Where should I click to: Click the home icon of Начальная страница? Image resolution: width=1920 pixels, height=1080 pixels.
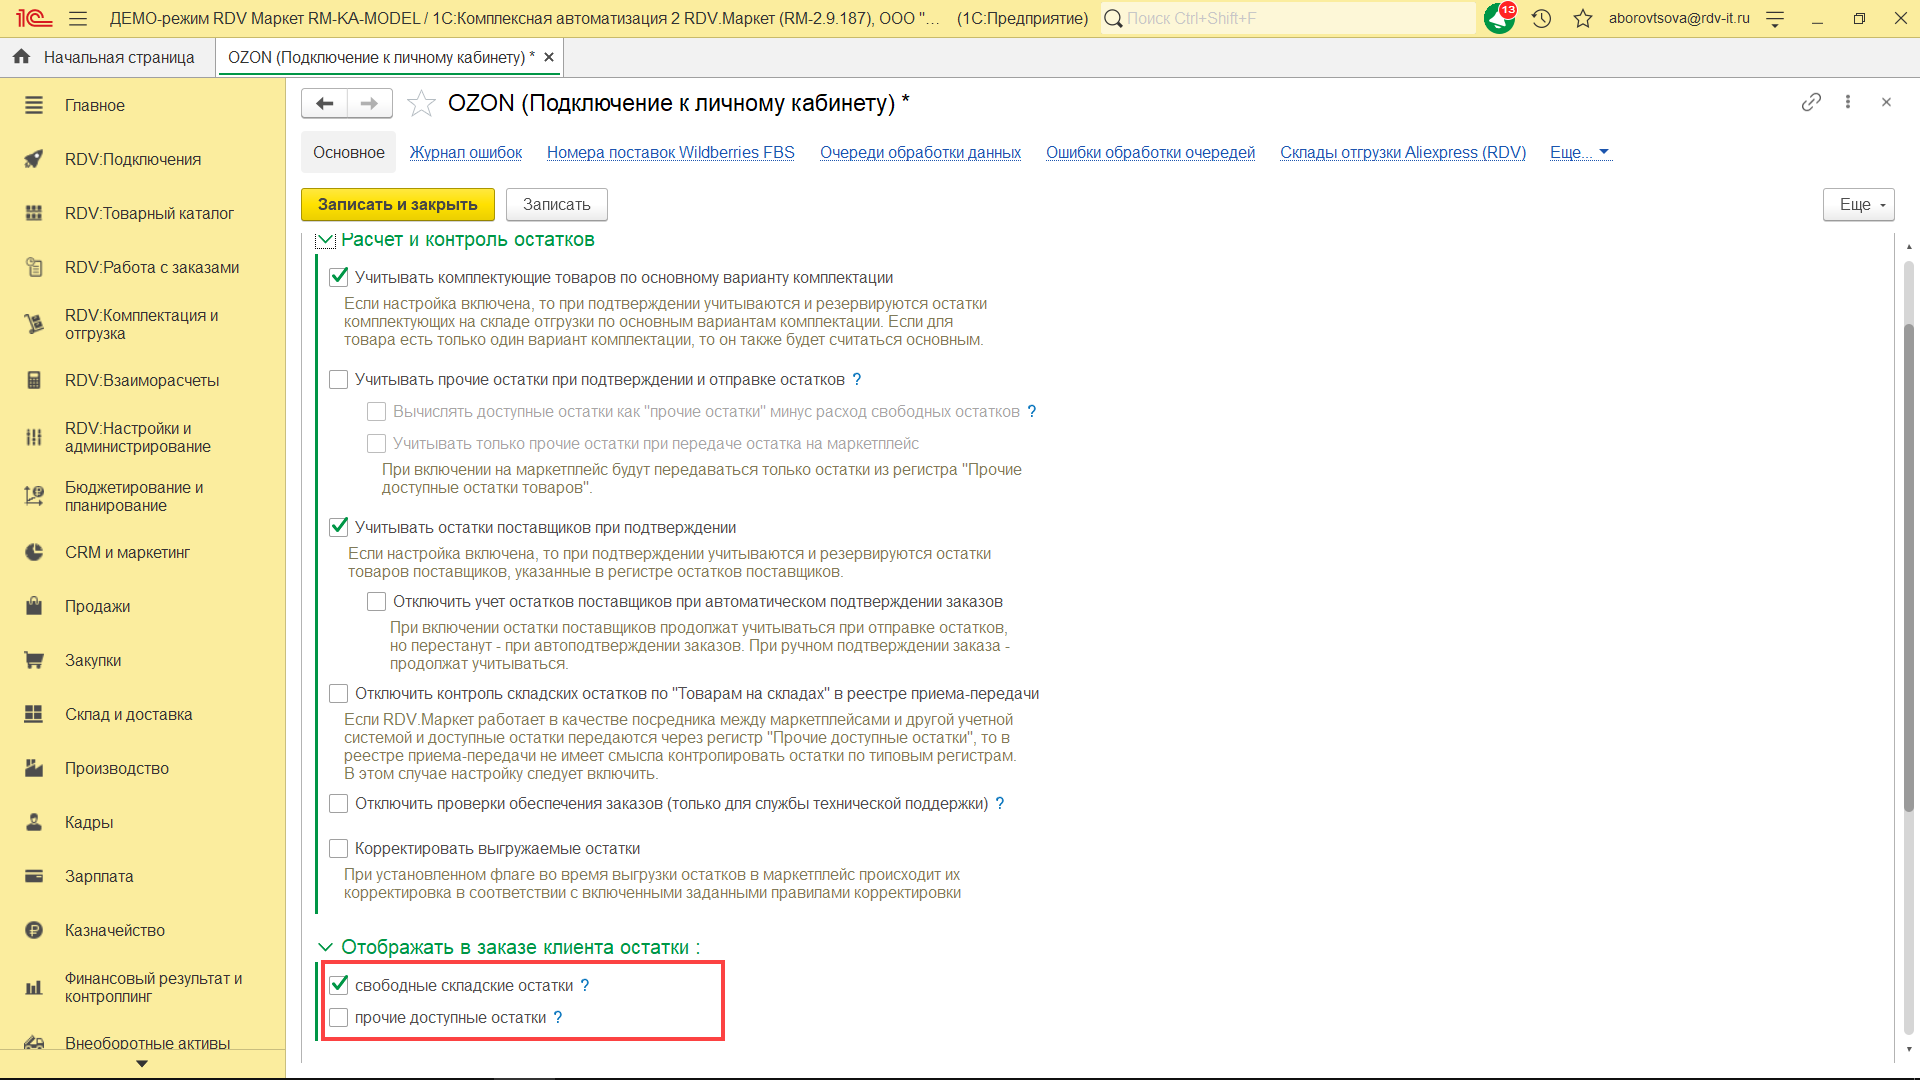pos(21,57)
